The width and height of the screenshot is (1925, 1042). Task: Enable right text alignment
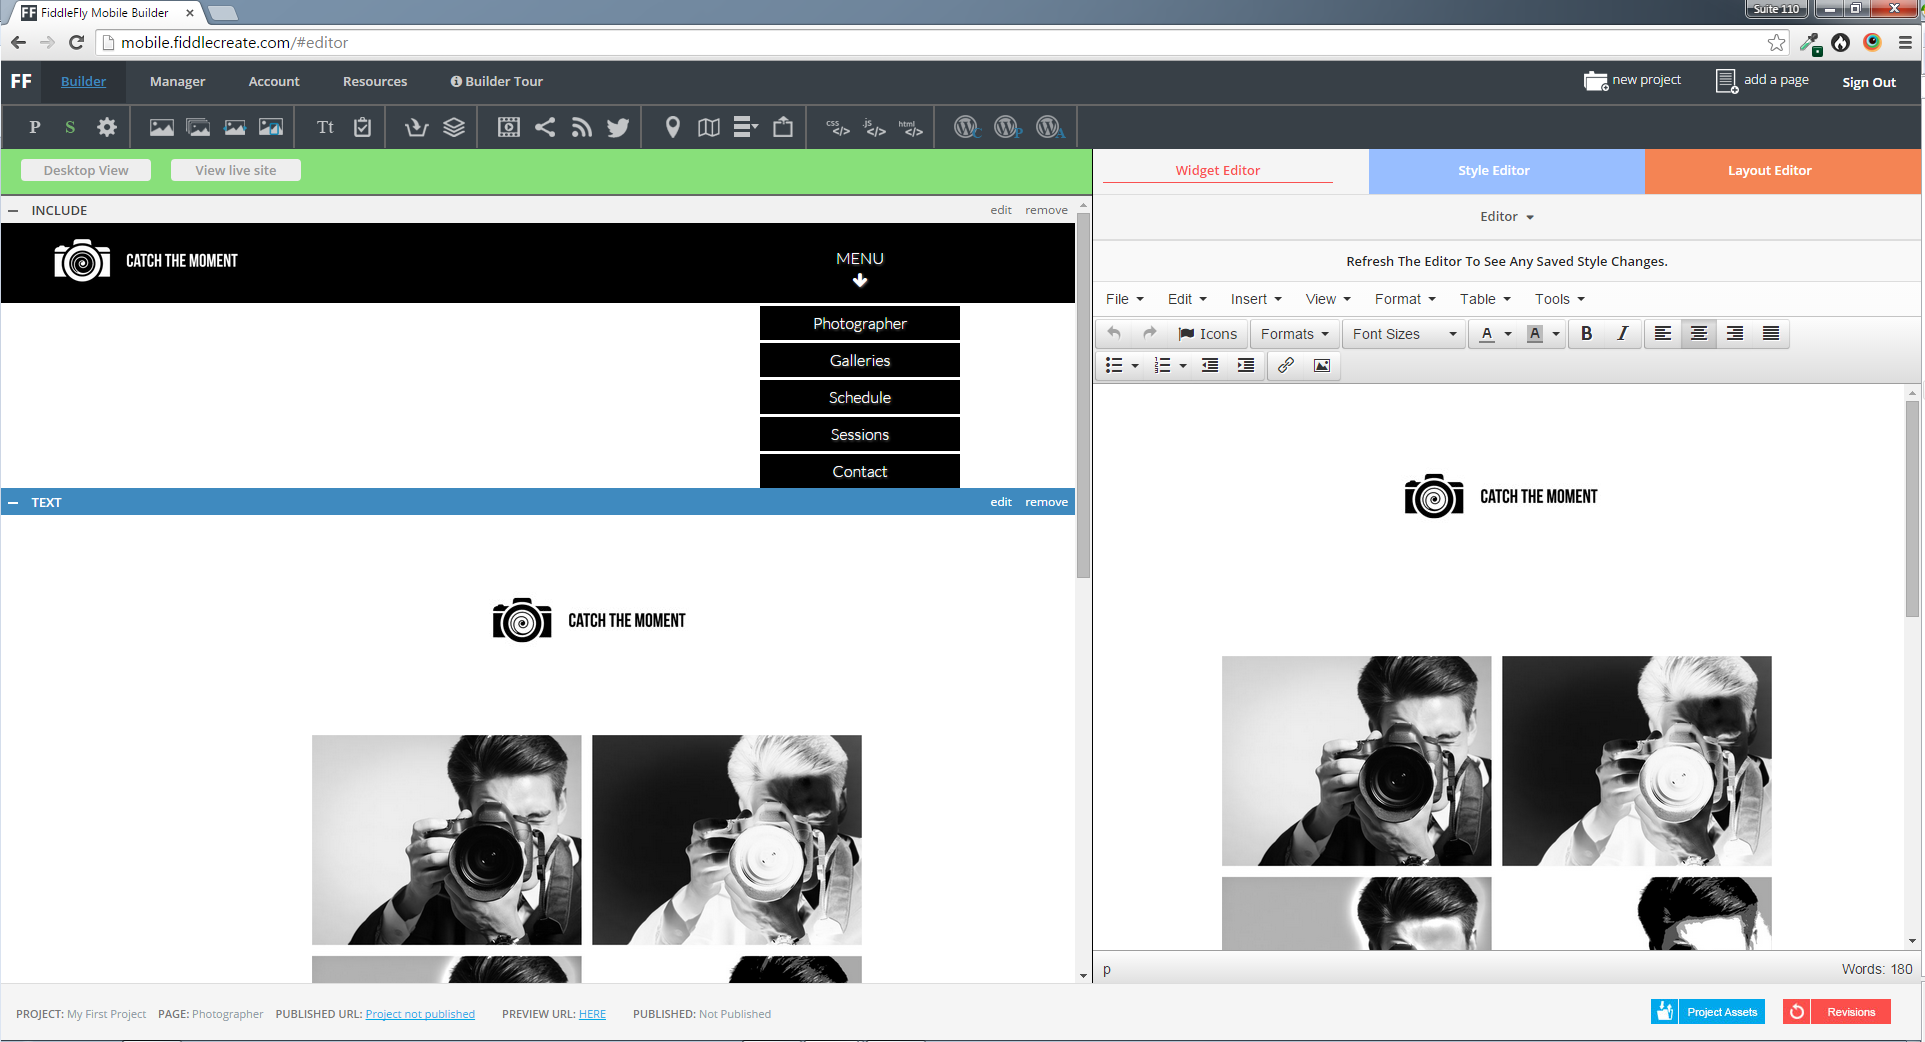(x=1735, y=333)
